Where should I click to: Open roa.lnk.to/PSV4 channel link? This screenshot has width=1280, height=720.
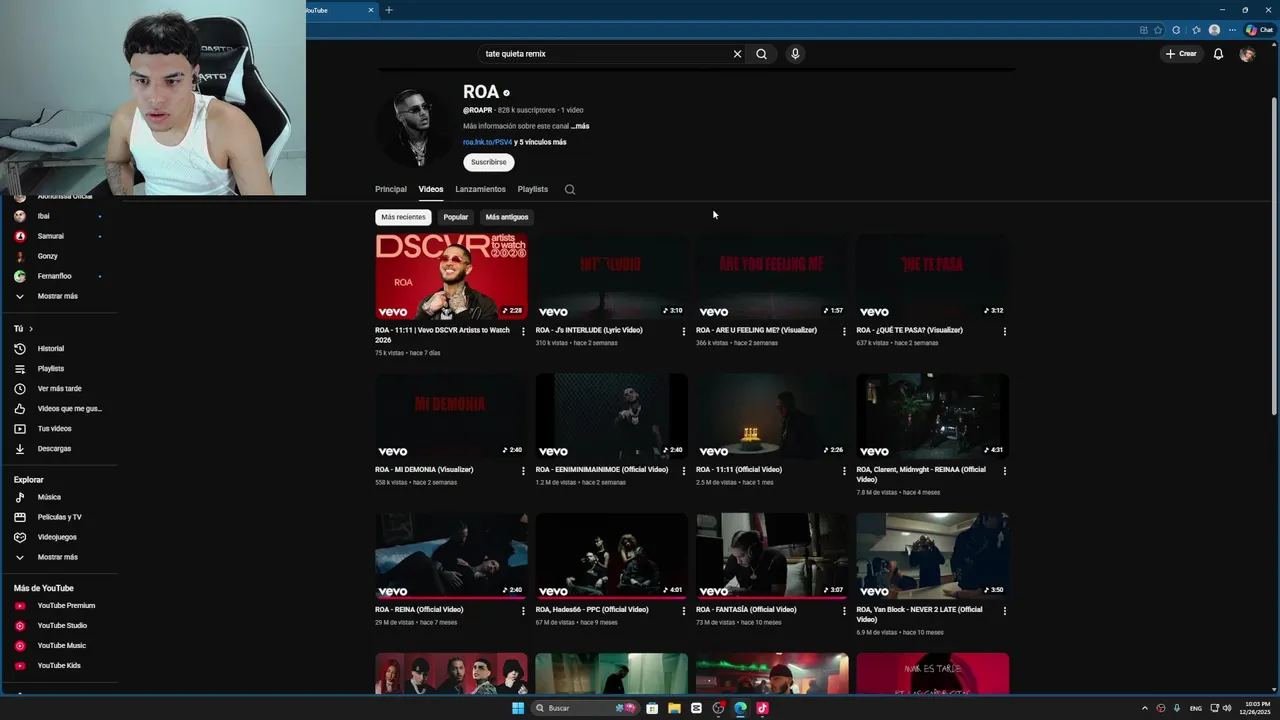(x=487, y=142)
